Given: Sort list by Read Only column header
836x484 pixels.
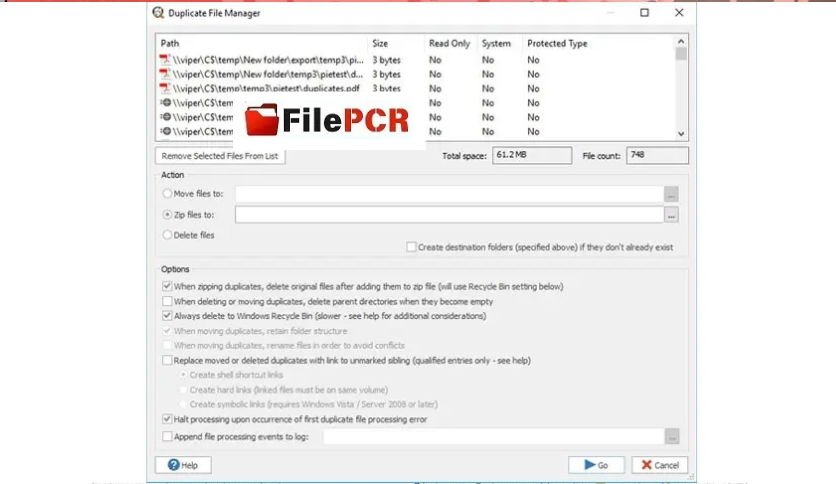Looking at the screenshot, I should [450, 43].
